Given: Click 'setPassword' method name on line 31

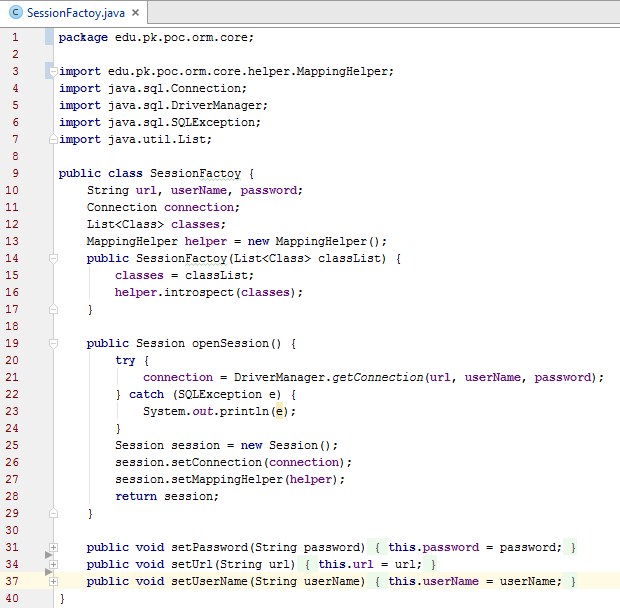Looking at the screenshot, I should 209,548.
